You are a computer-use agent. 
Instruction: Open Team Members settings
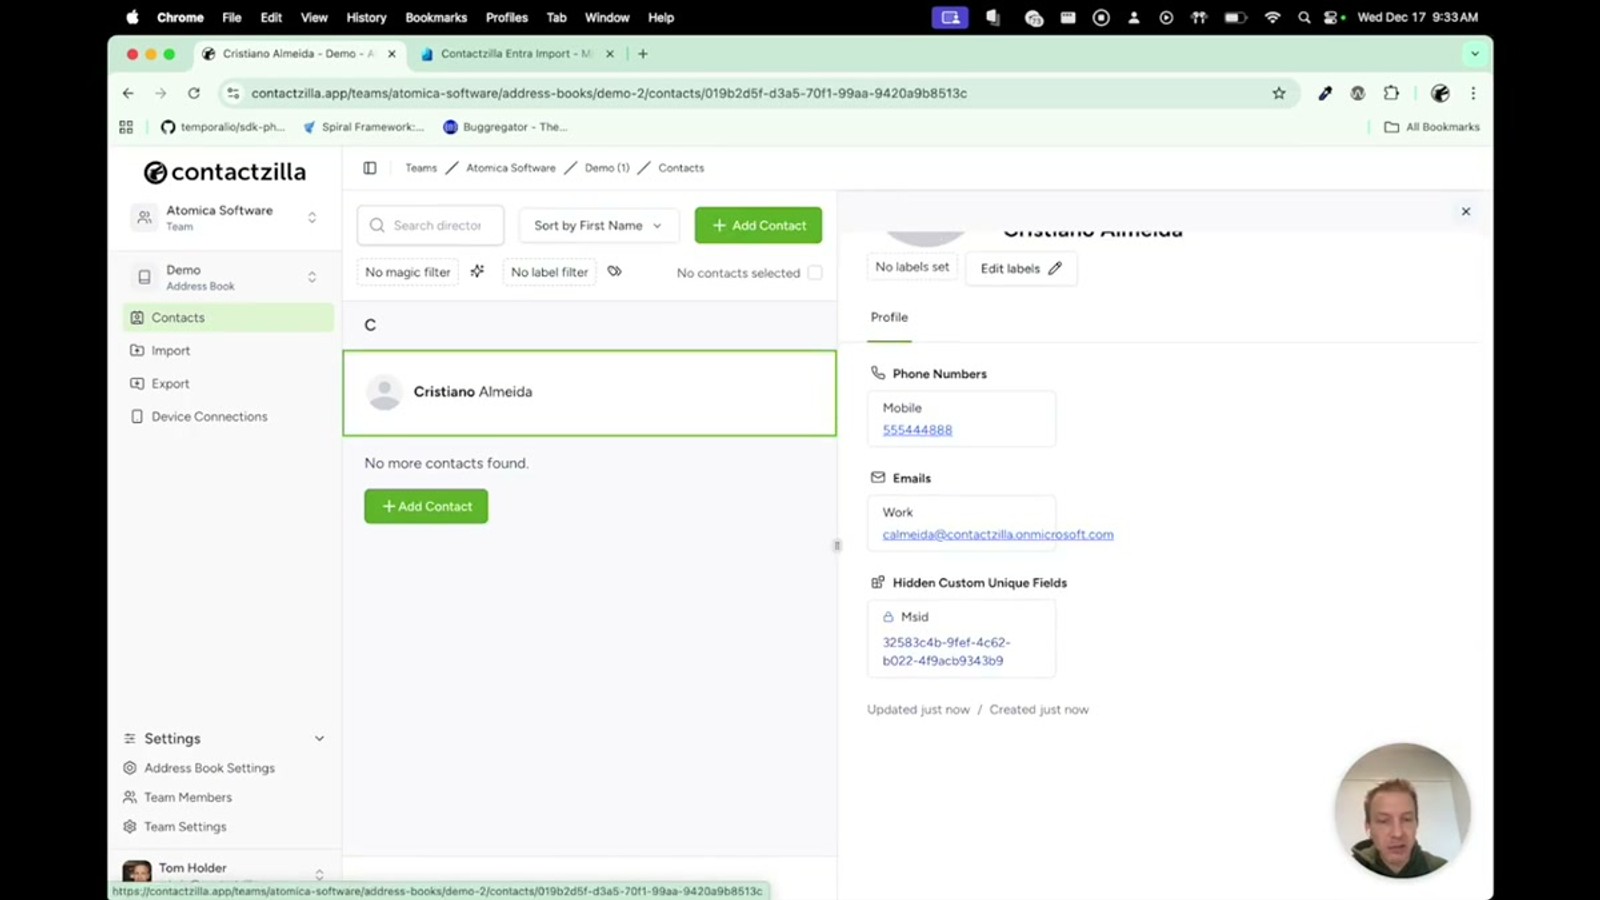coord(188,797)
